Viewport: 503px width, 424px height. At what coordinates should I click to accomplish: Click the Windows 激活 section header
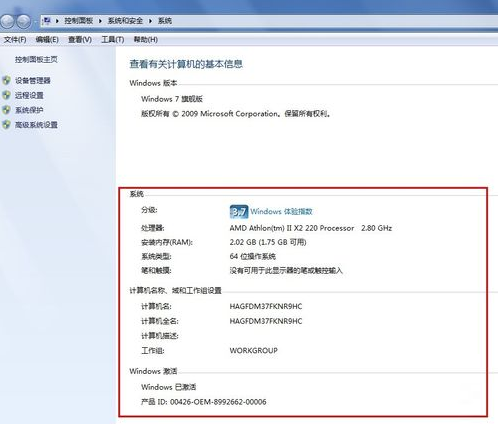[x=153, y=371]
